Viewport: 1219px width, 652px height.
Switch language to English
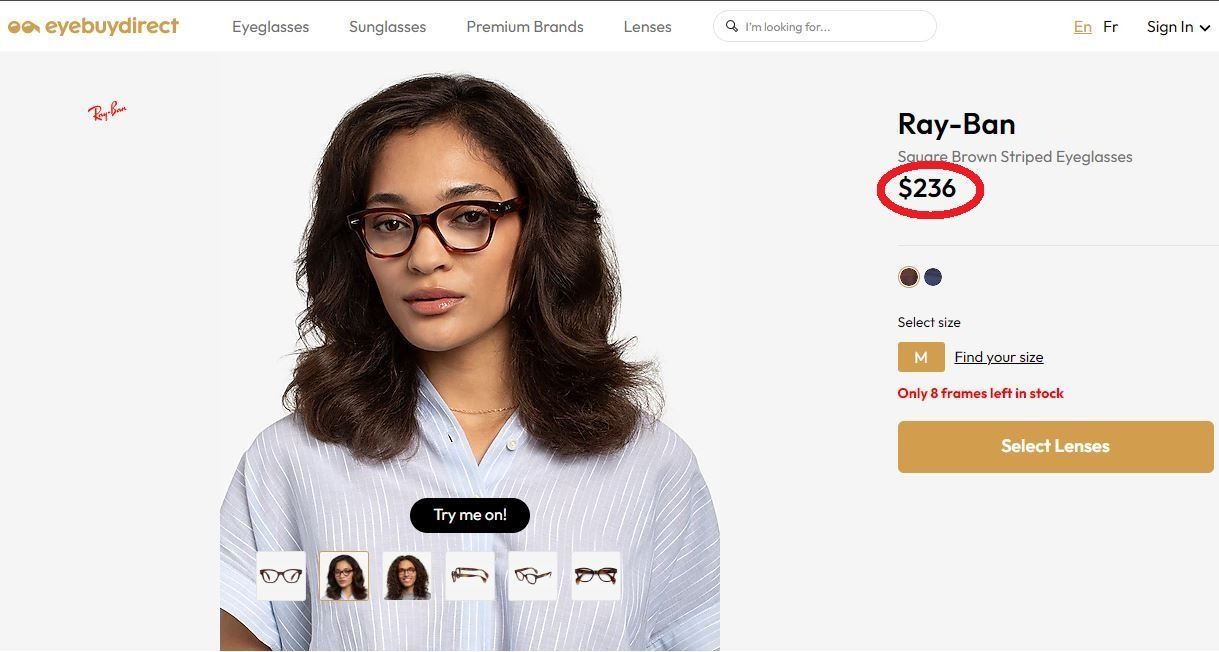click(x=1082, y=27)
